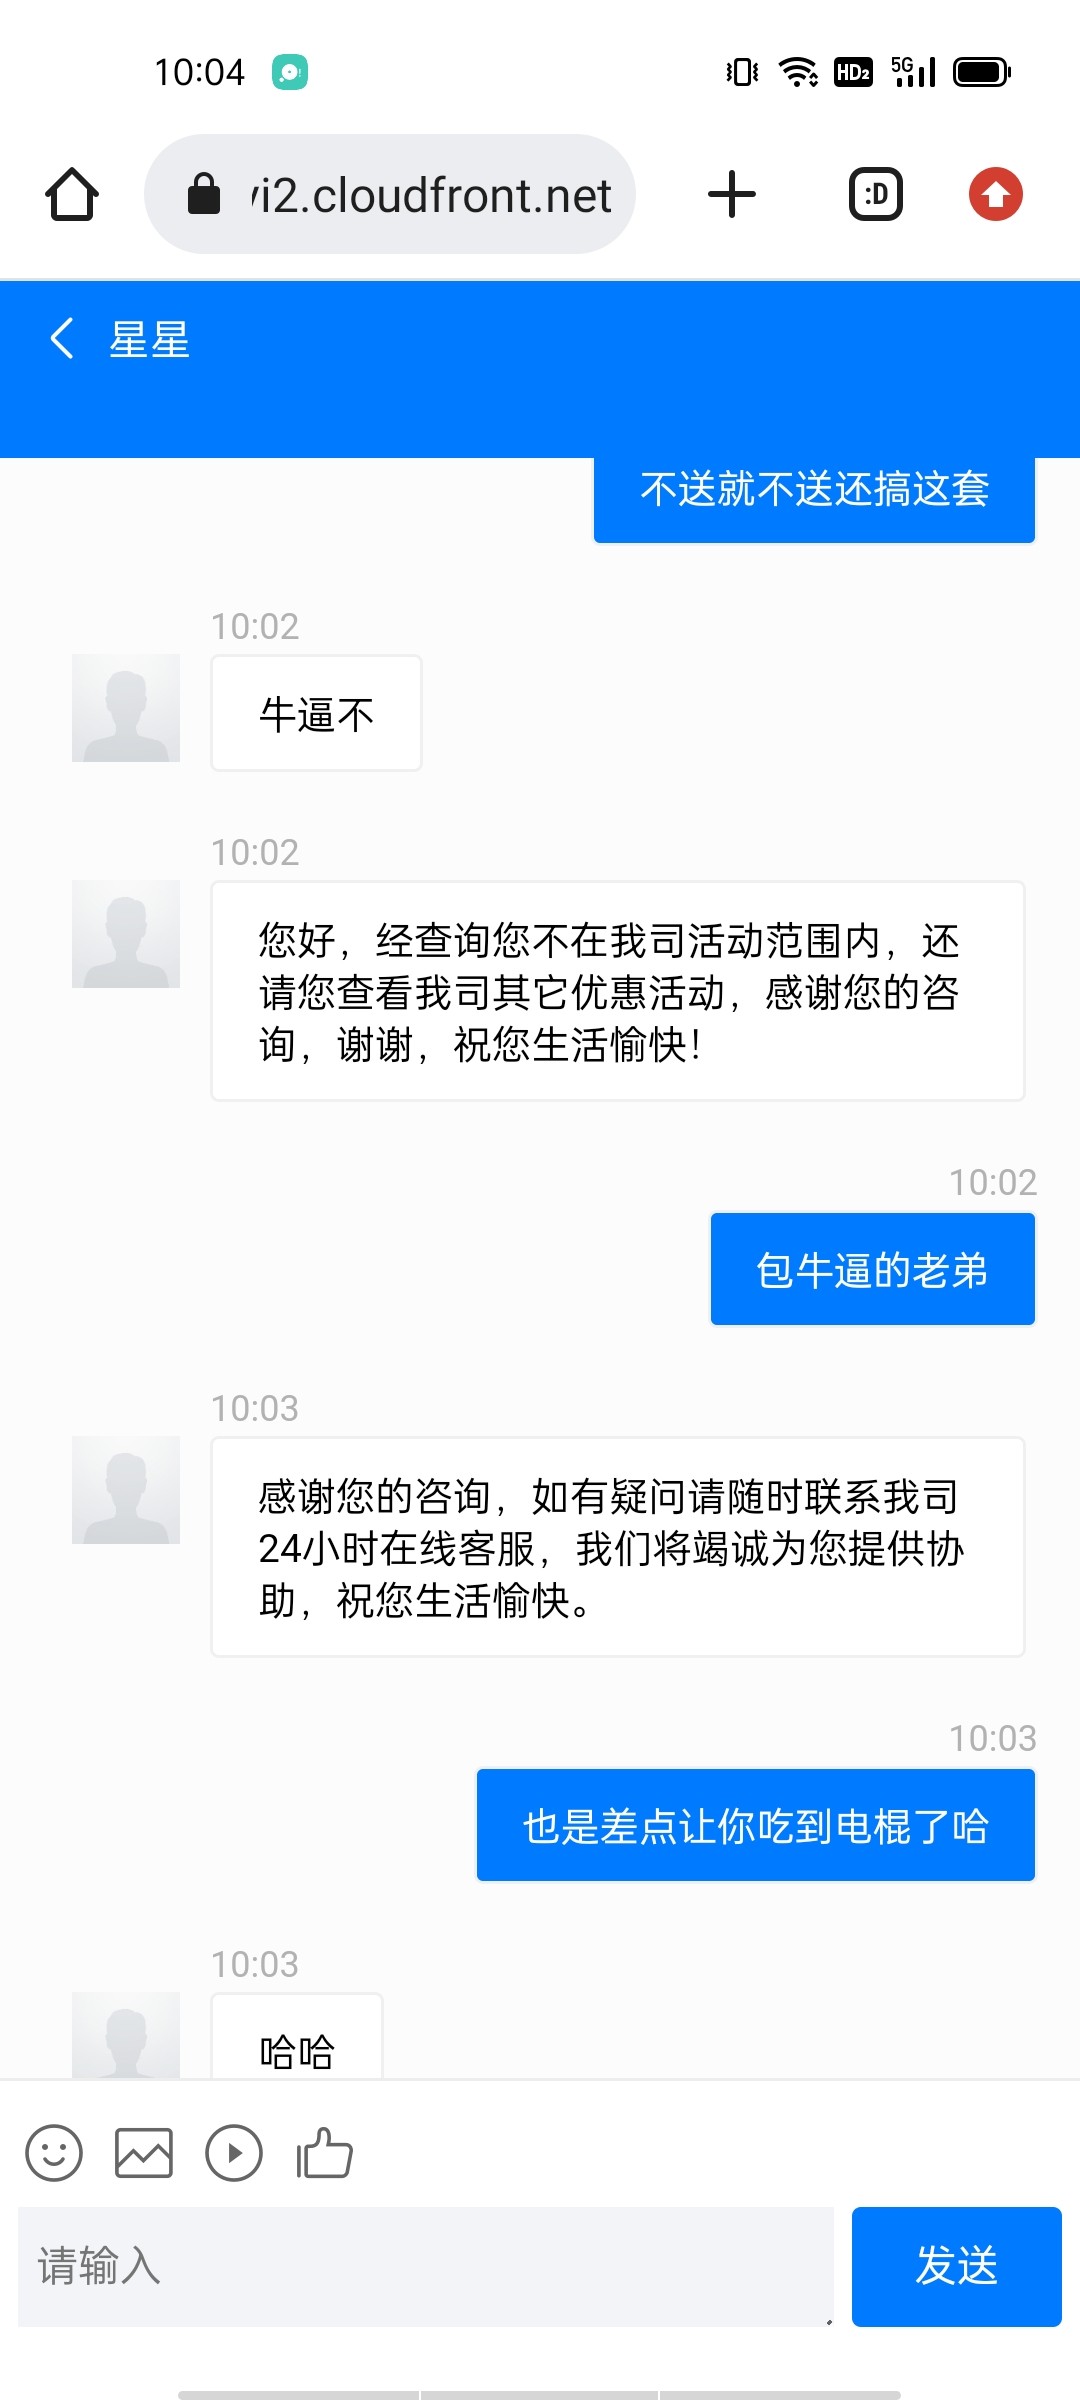1080x2400 pixels.
Task: Focus the 请输入 message input field
Action: 425,2266
